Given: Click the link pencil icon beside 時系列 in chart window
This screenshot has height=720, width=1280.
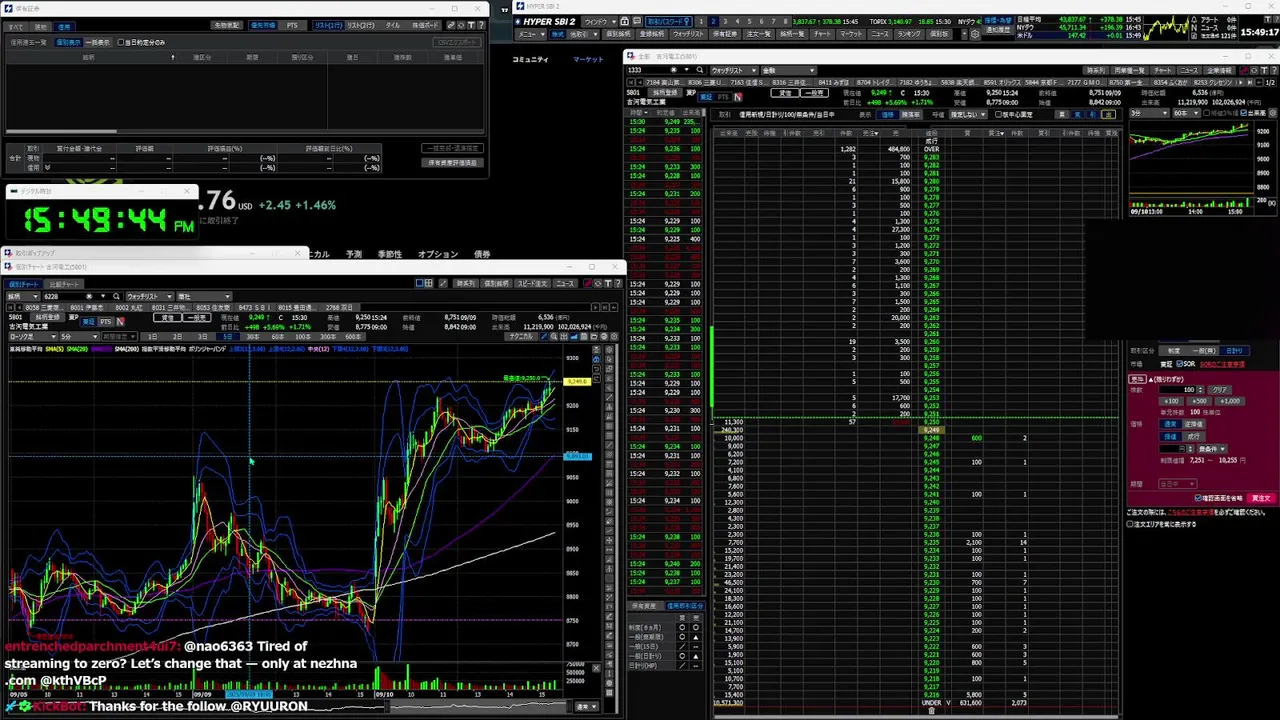Looking at the screenshot, I should (x=443, y=283).
